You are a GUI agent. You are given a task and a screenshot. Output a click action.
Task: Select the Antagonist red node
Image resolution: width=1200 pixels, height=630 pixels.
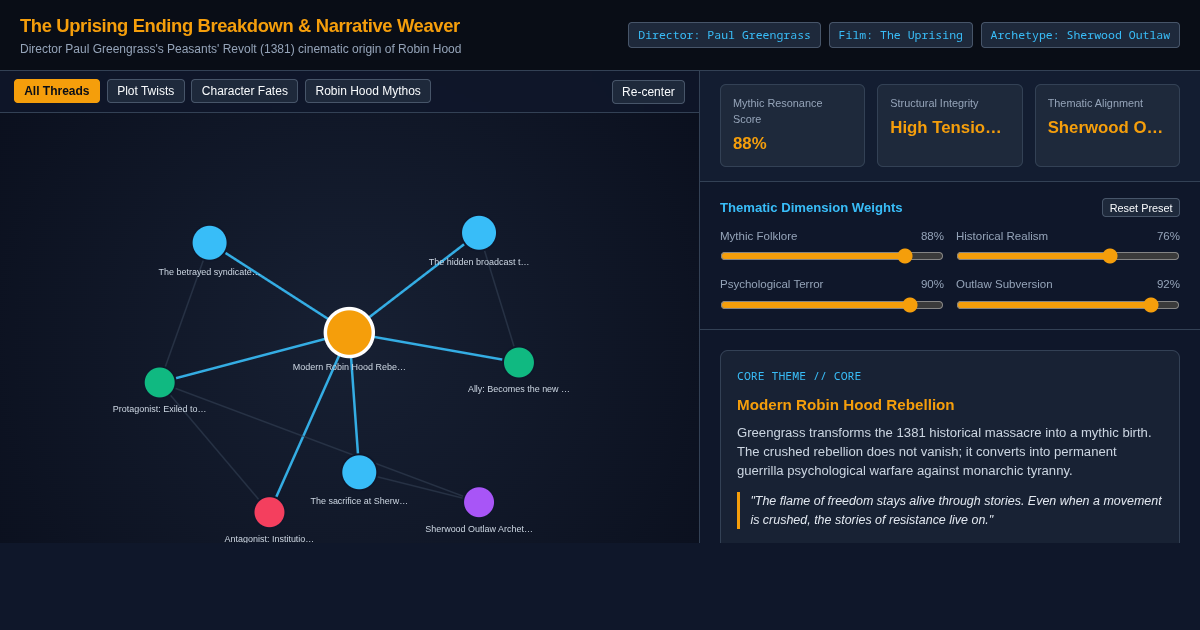269,512
